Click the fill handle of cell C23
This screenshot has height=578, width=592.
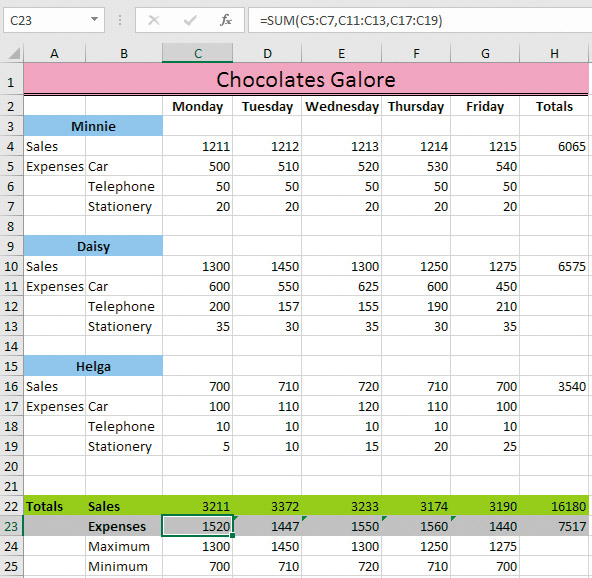[232, 535]
